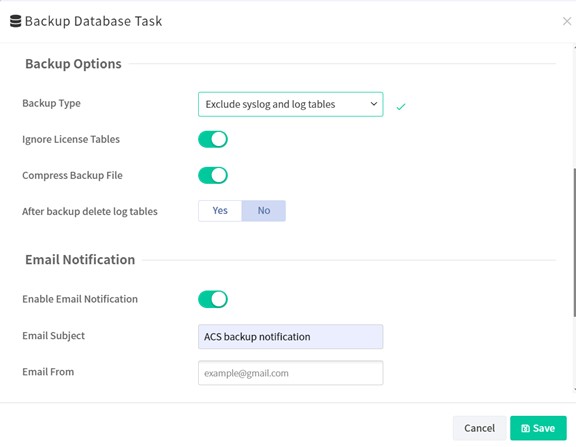Focus the Email From input field
Viewport: 576px width, 447px height.
point(291,373)
